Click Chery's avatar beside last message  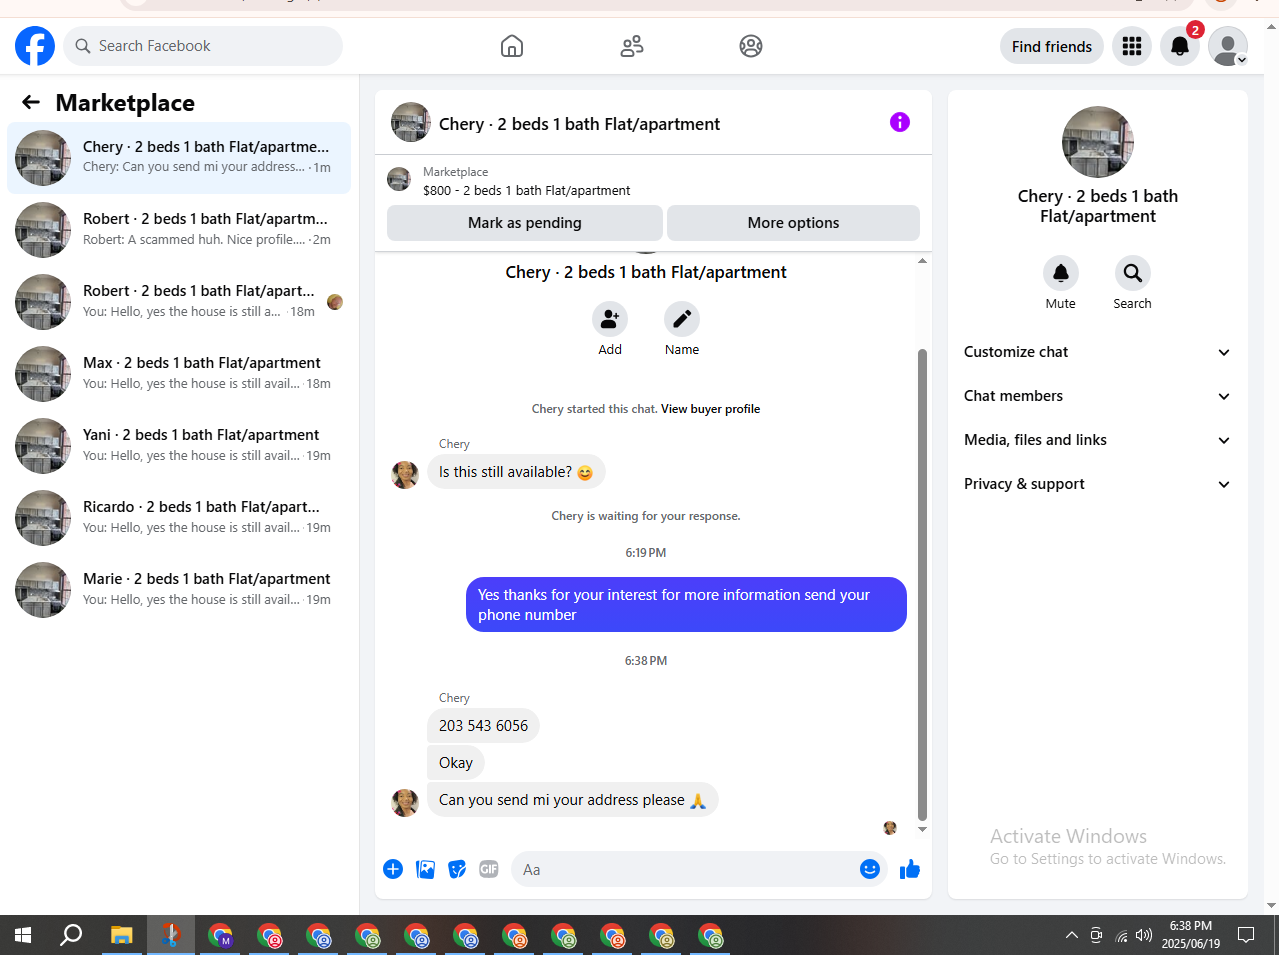point(405,802)
